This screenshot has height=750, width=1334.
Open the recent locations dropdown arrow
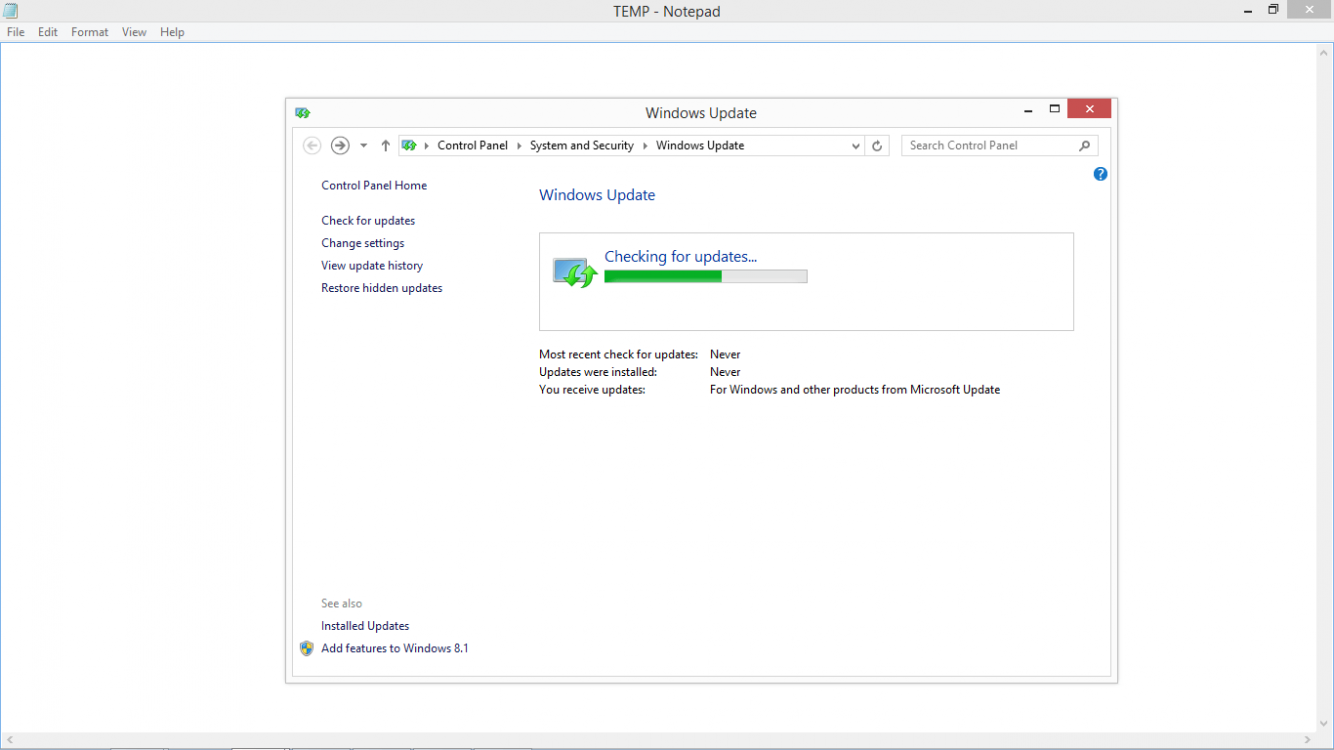(x=363, y=146)
